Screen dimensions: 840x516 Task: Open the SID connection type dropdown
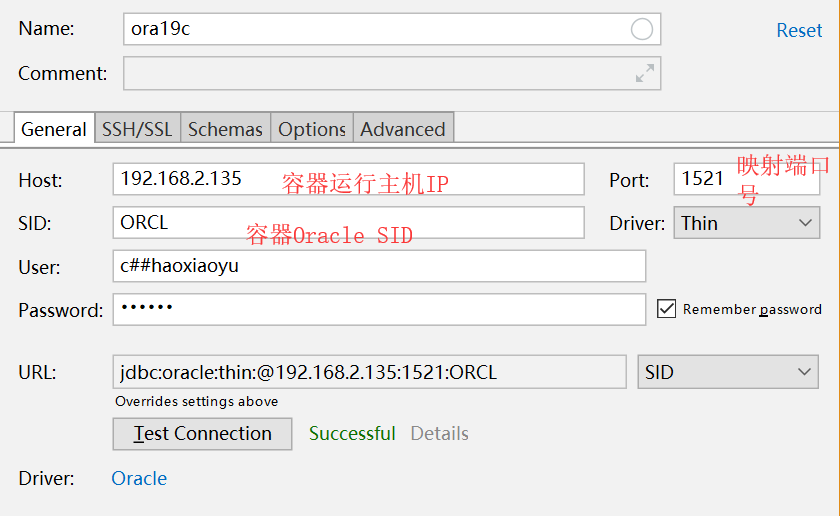coord(729,372)
